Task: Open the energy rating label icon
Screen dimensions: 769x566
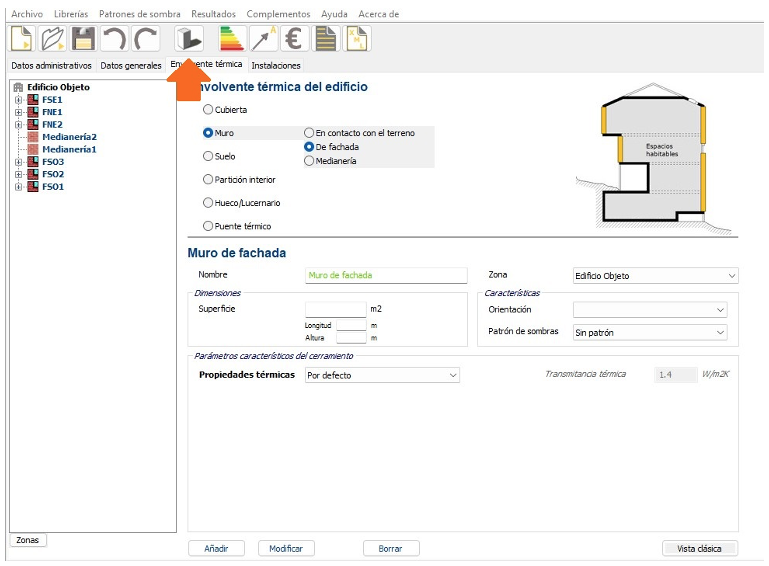Action: coord(232,38)
